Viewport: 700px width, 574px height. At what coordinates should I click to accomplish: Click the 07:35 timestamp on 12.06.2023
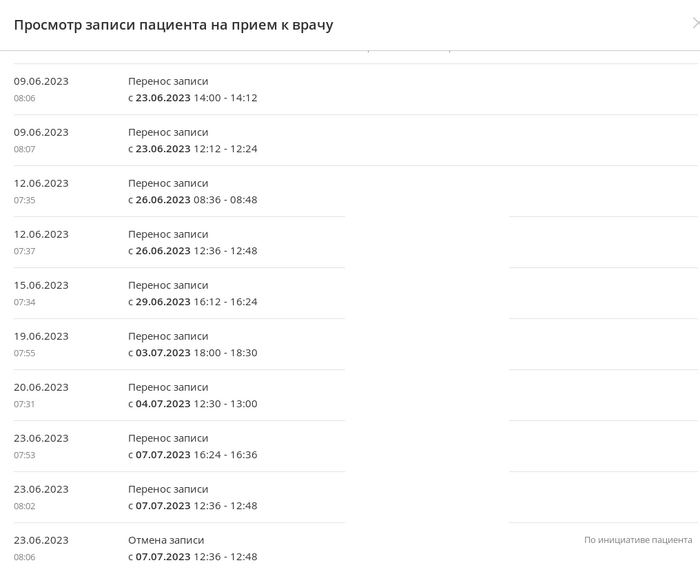25,200
